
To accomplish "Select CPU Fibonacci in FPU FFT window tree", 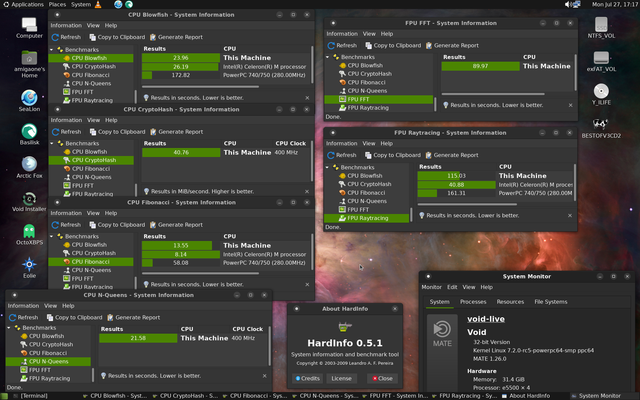I will (366, 82).
